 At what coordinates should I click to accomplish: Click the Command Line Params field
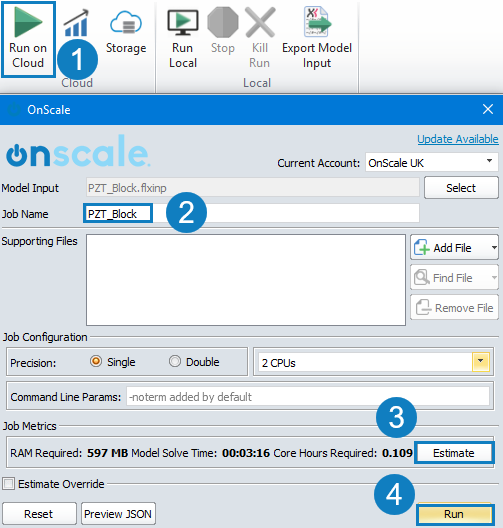coord(308,396)
